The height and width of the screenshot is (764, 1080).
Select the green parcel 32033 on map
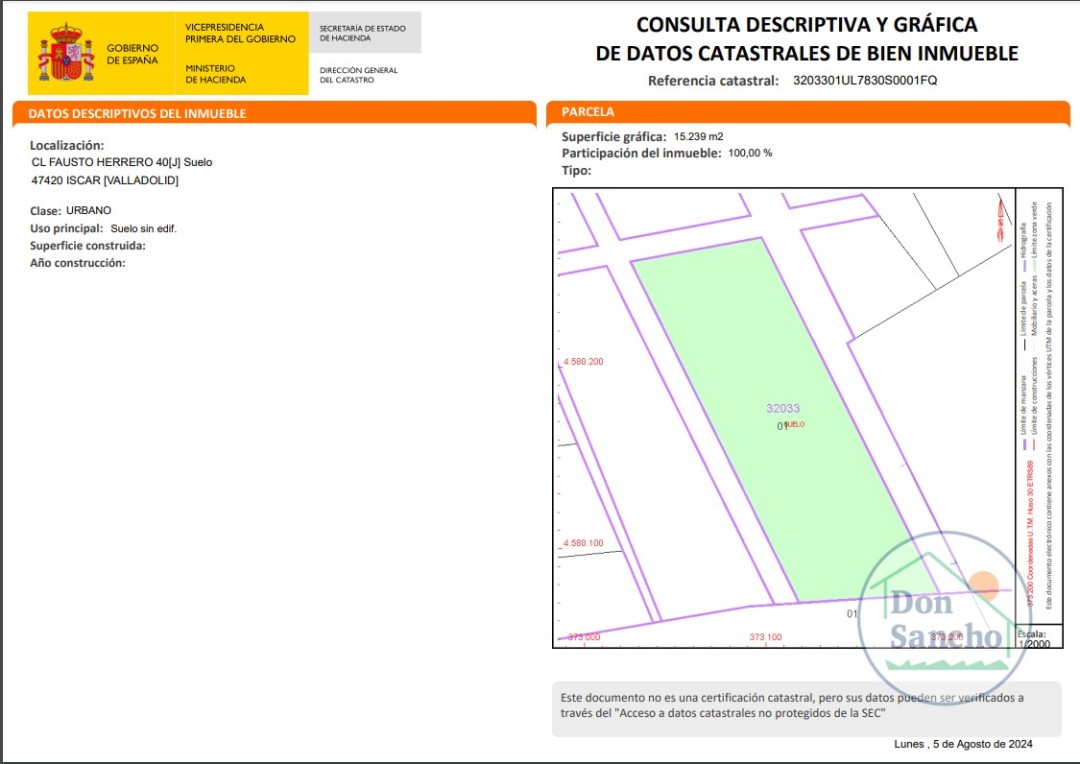tap(783, 420)
